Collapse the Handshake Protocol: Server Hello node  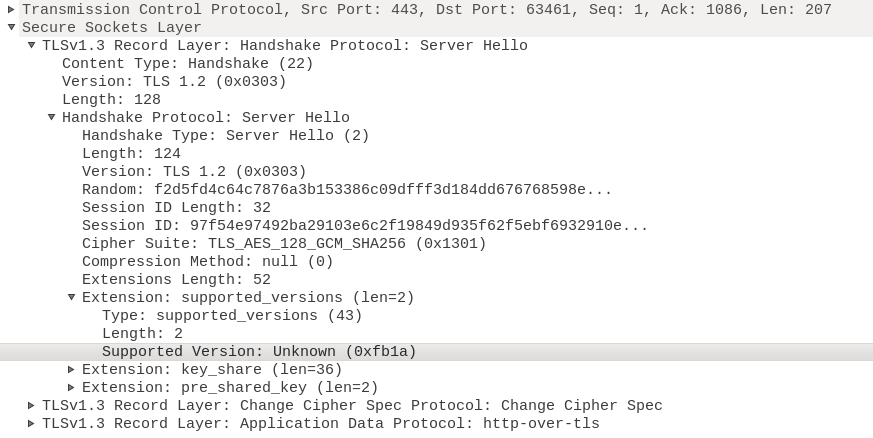51,117
